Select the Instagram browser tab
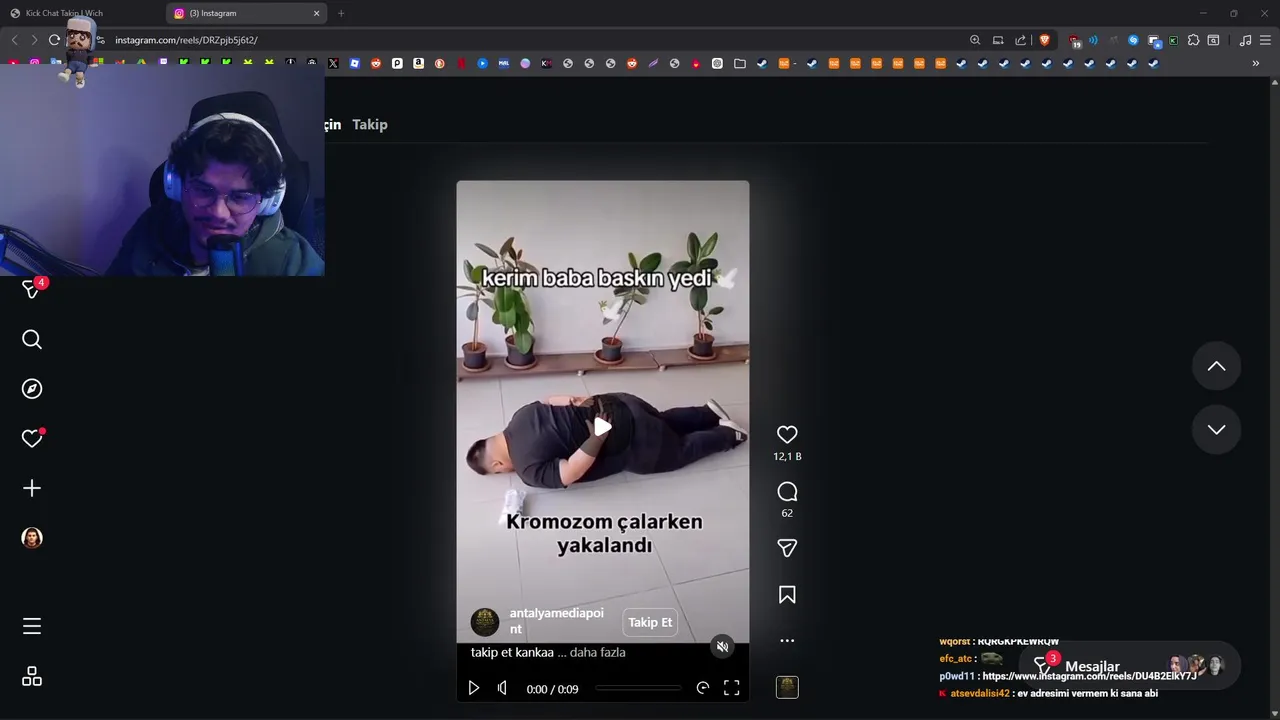Image resolution: width=1280 pixels, height=720 pixels. pos(247,13)
